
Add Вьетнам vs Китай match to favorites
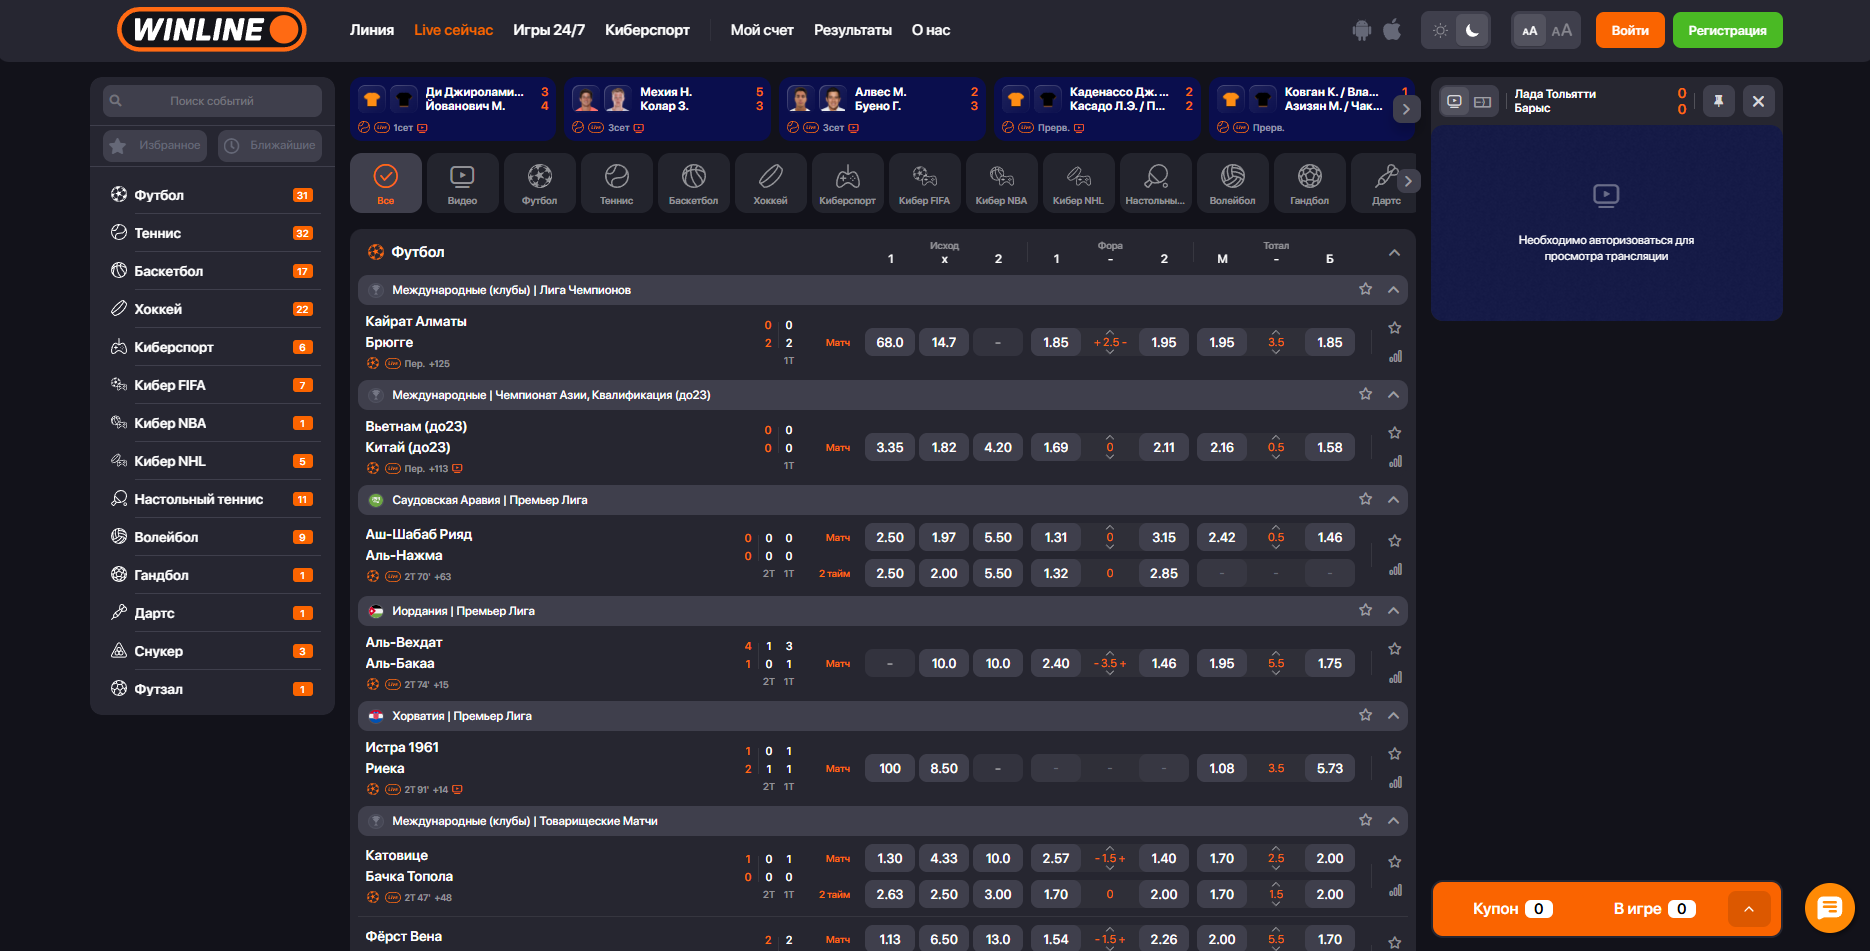pos(1395,433)
